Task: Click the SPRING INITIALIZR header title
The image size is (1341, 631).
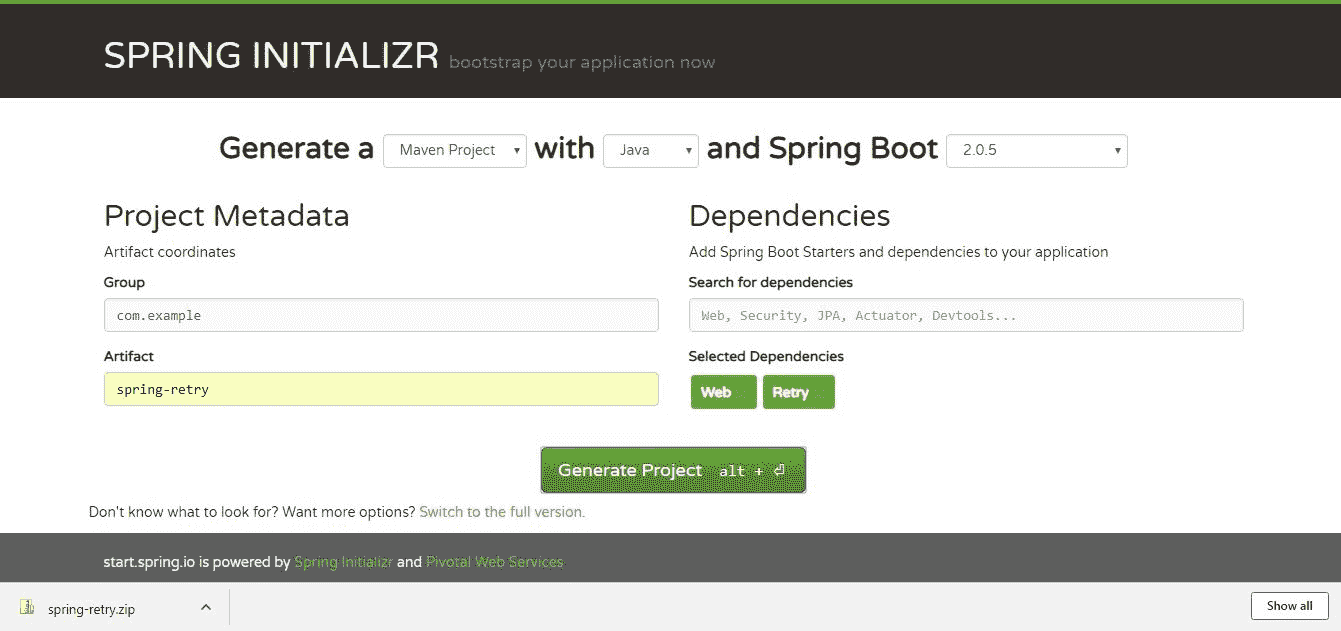Action: tap(271, 56)
